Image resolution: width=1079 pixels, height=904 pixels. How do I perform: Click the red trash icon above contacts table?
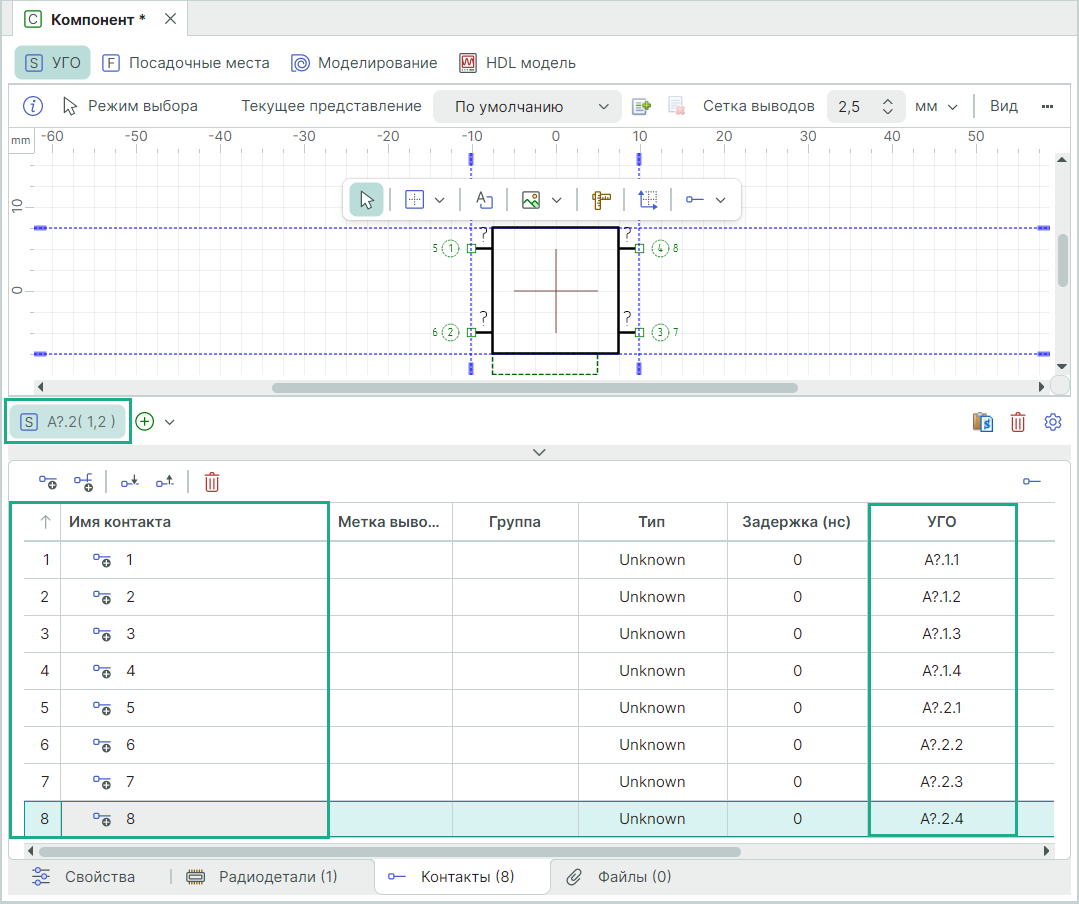212,482
